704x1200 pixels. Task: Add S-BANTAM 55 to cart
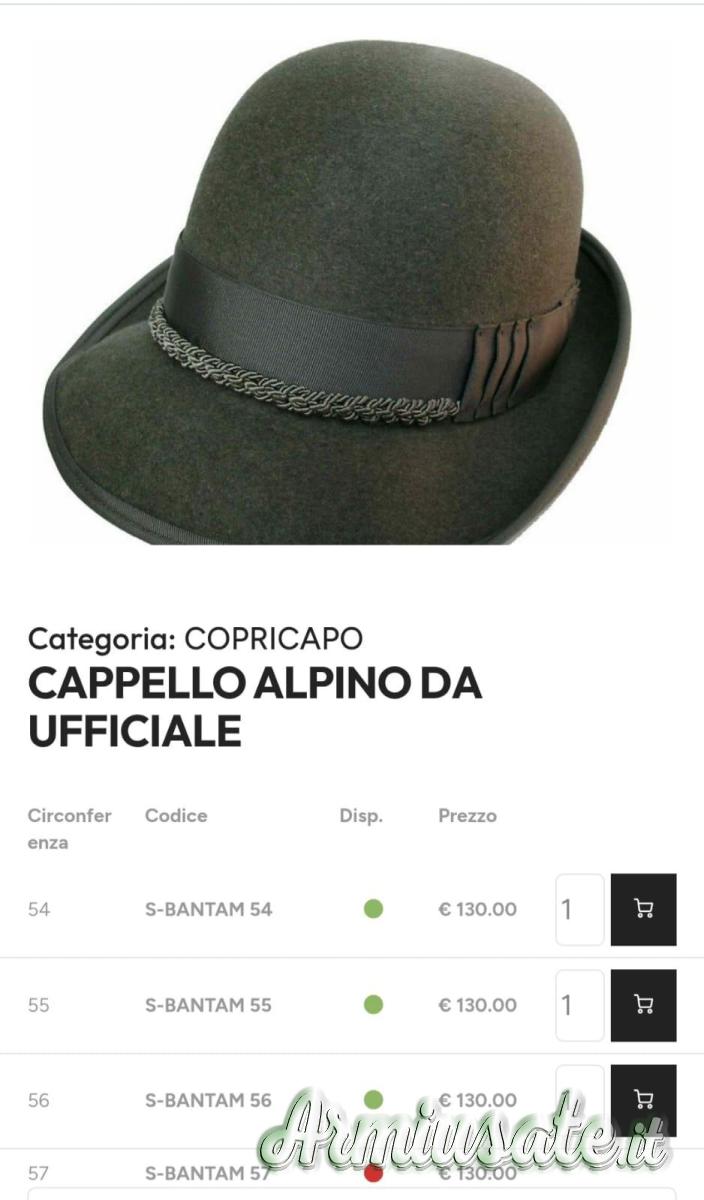tap(643, 1005)
